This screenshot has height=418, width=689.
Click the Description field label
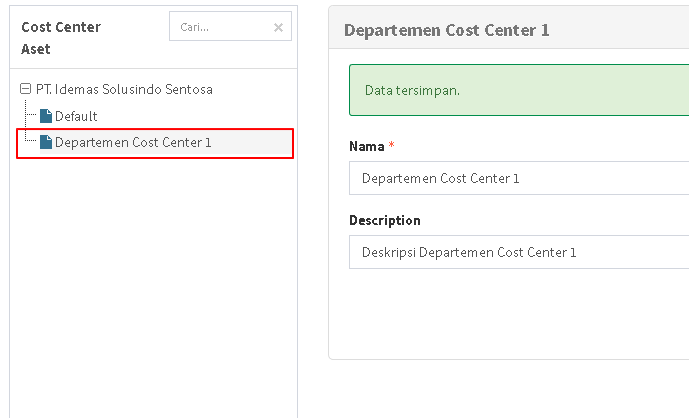click(x=384, y=220)
